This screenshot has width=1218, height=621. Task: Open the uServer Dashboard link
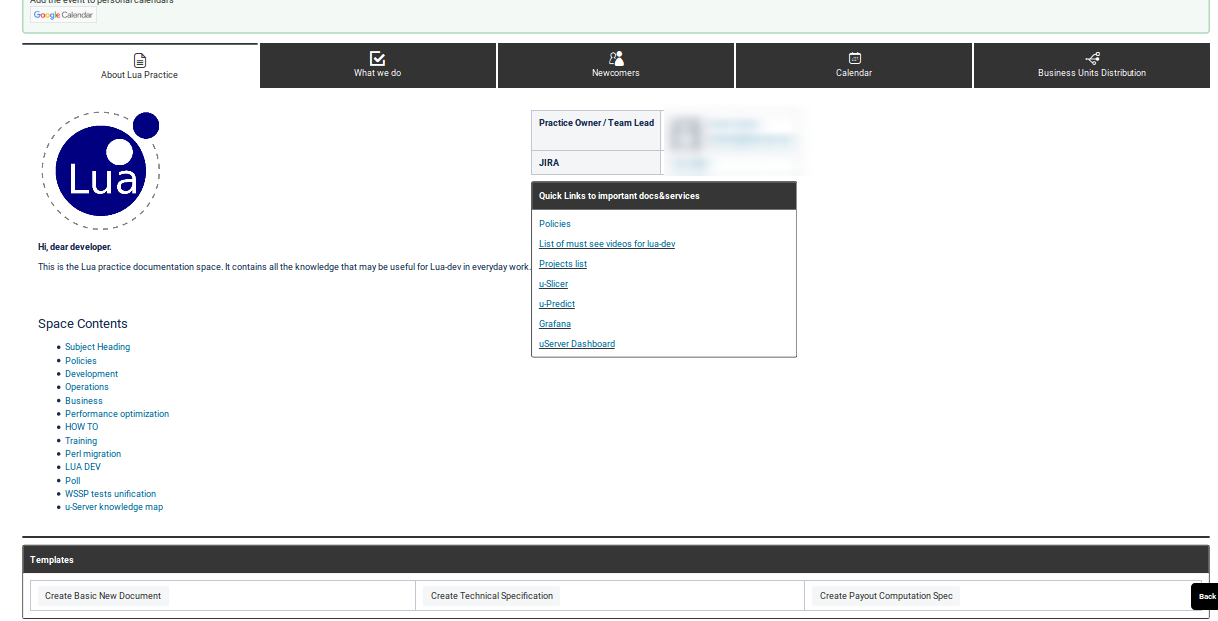[577, 344]
